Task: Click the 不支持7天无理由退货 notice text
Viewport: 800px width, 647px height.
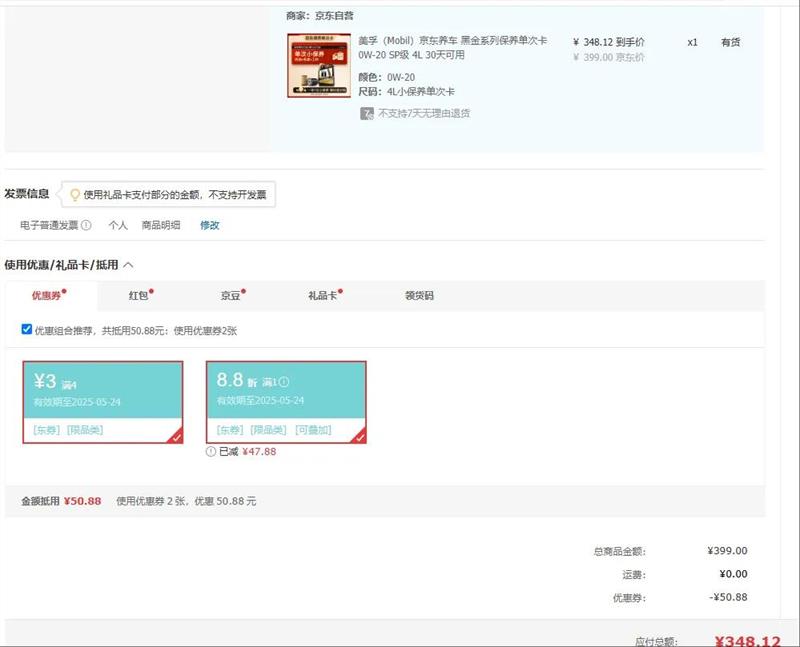Action: pos(424,113)
